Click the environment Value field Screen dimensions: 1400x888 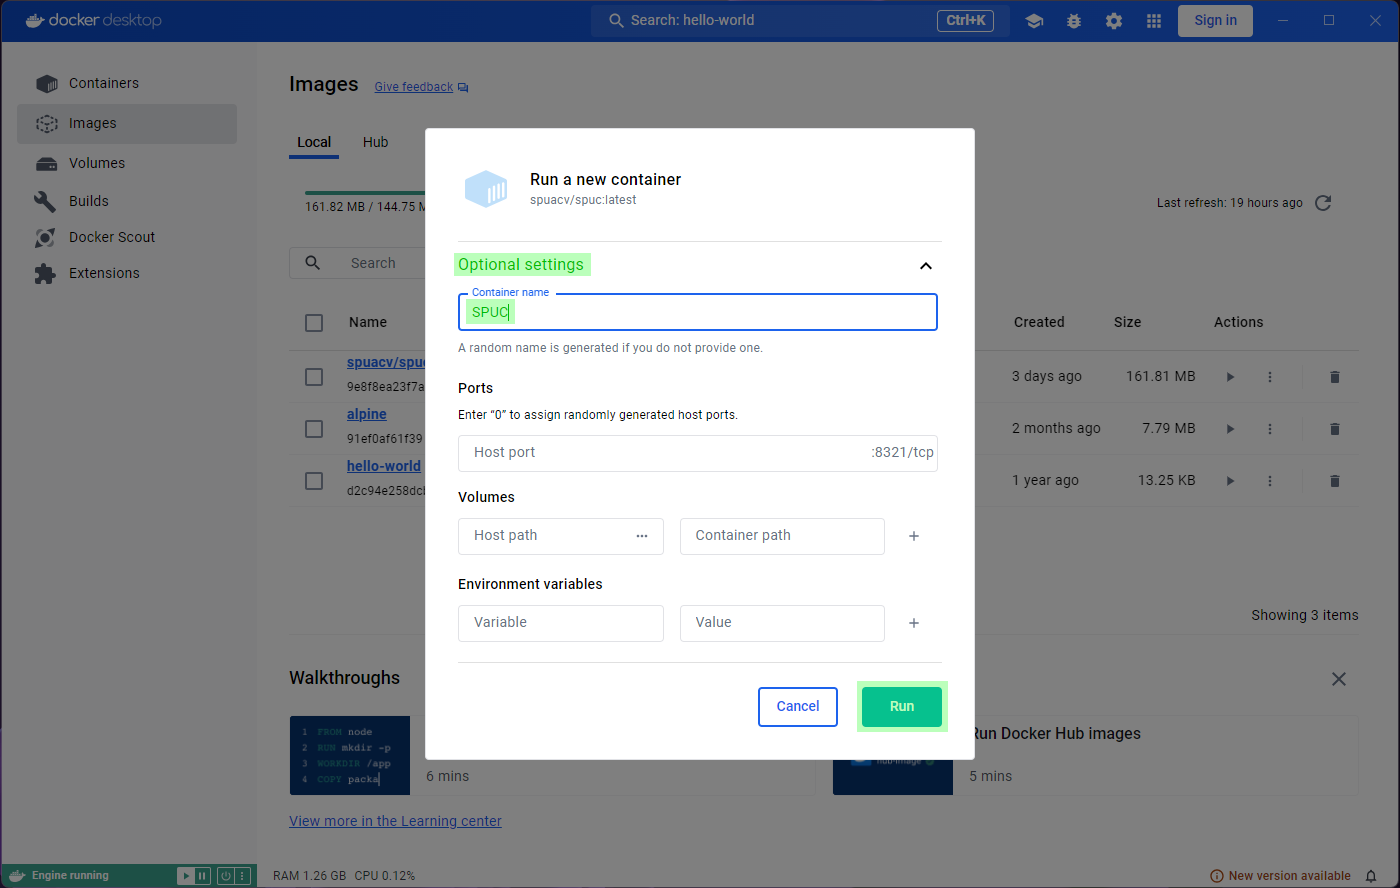[782, 623]
